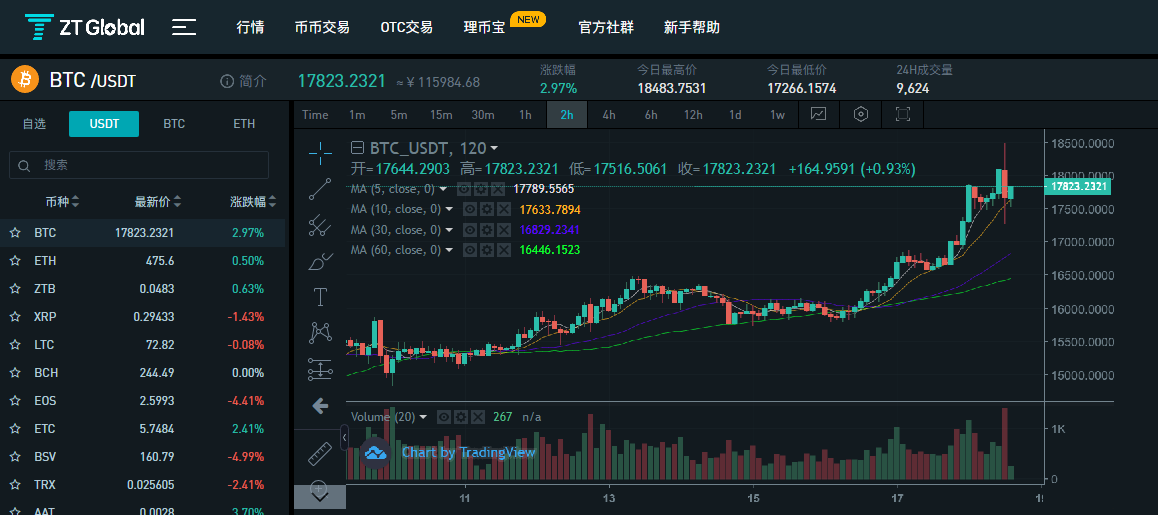The image size is (1158, 515).
Task: Click the 搜索 coin search field
Action: (139, 165)
